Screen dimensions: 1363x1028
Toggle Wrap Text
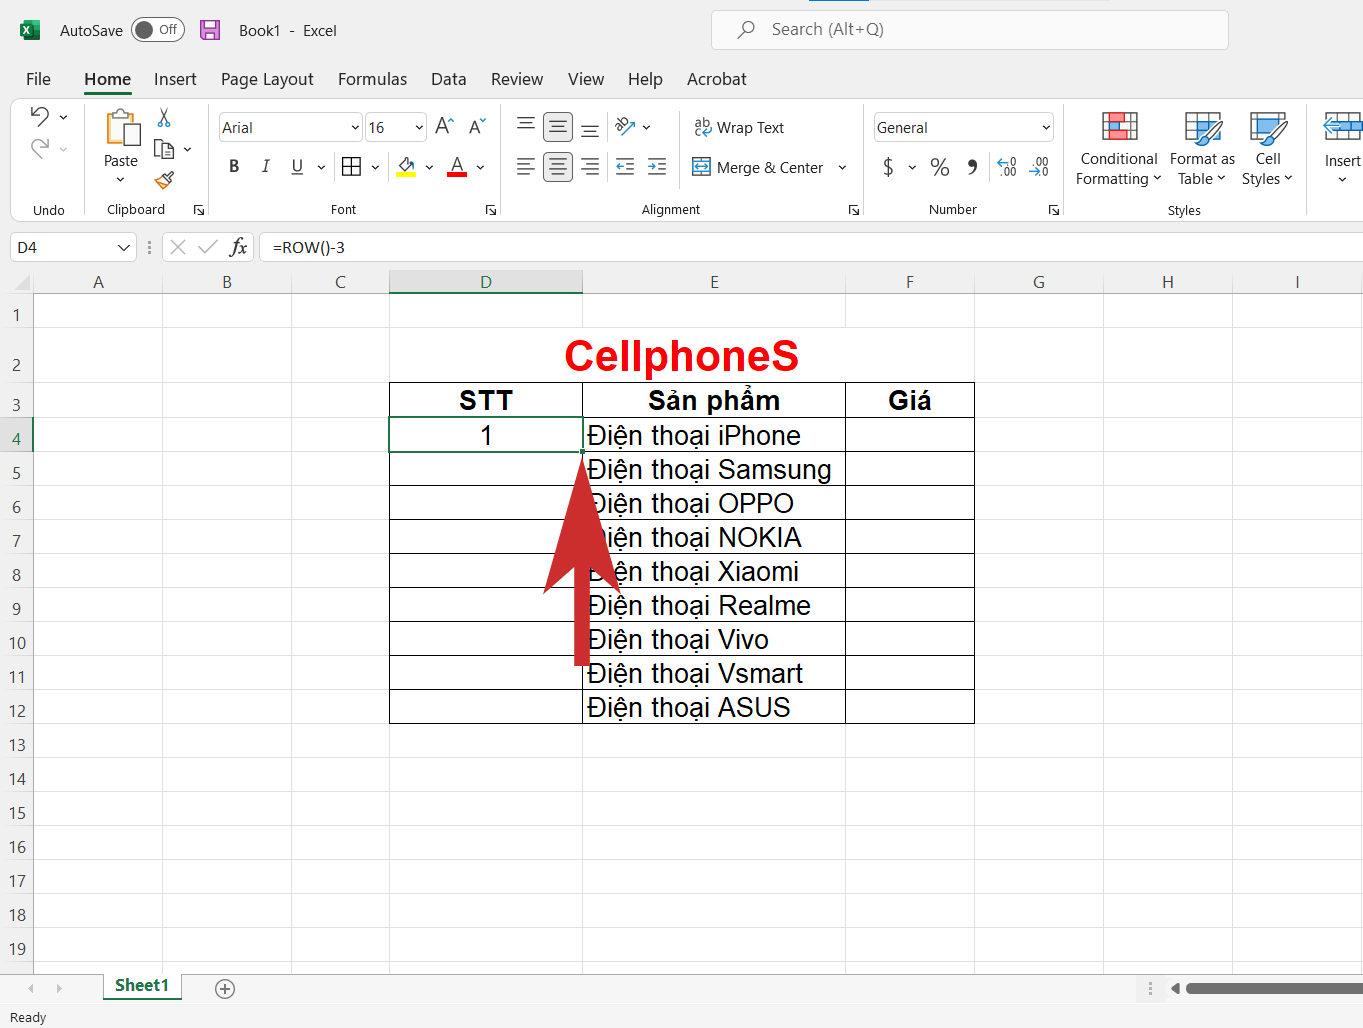740,127
